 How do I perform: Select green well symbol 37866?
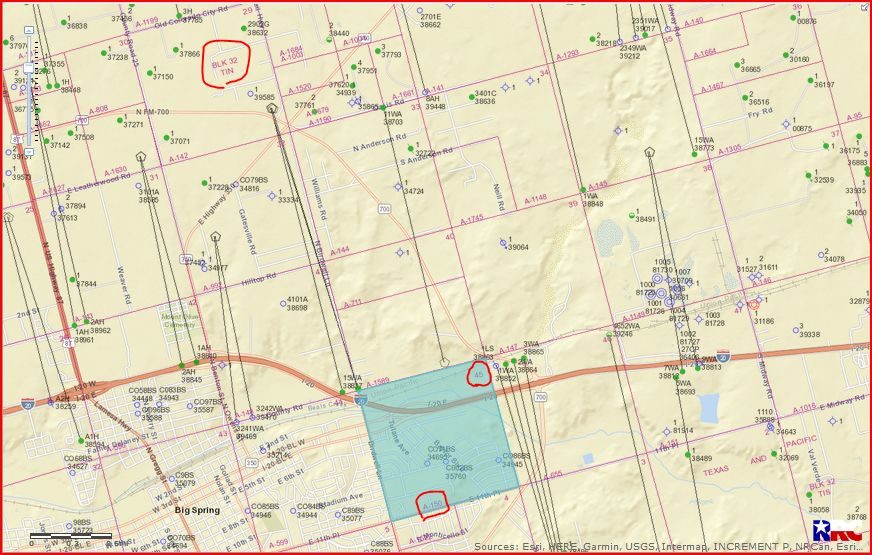coord(175,50)
